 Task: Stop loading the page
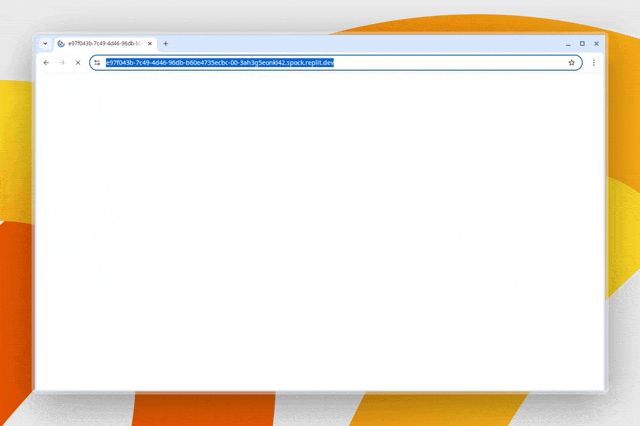point(78,62)
